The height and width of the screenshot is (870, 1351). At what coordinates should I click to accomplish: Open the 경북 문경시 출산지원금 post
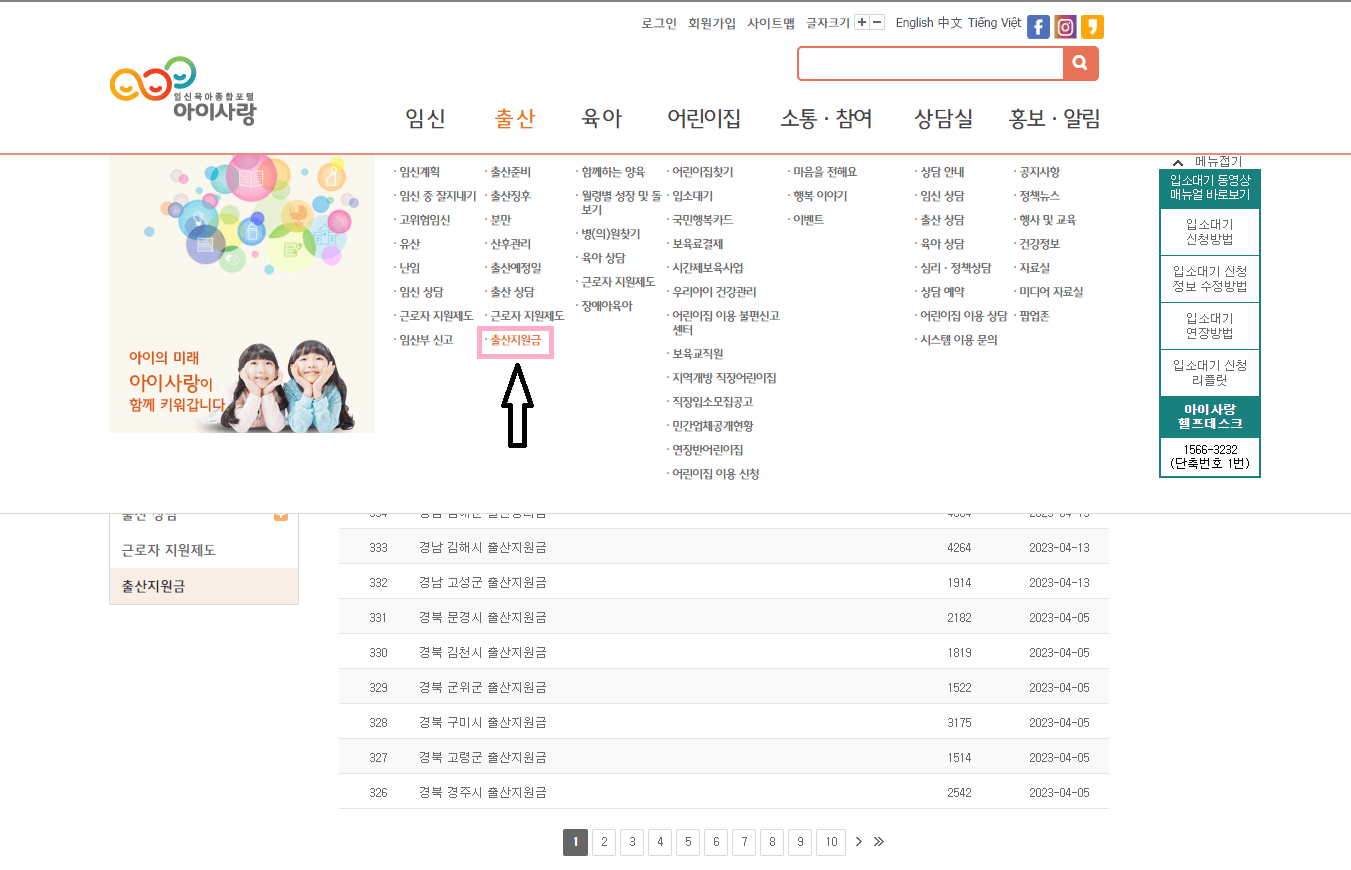click(482, 617)
